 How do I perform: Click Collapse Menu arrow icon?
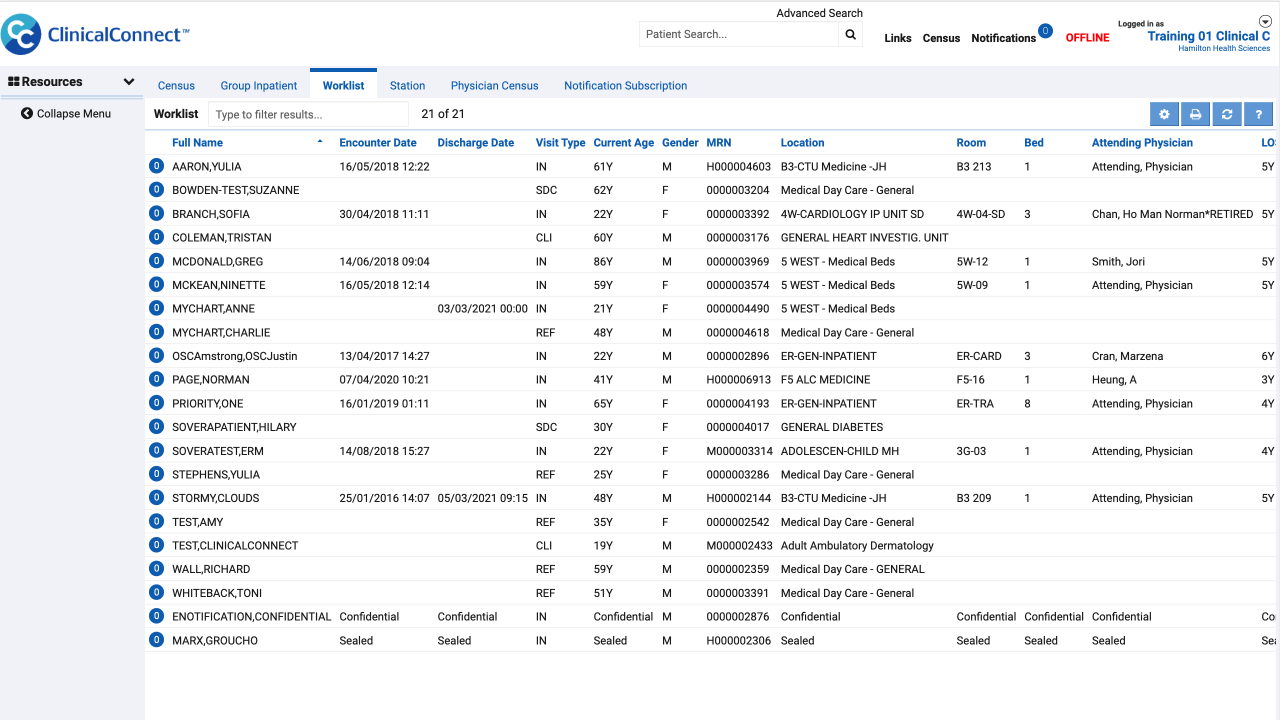[x=27, y=114]
